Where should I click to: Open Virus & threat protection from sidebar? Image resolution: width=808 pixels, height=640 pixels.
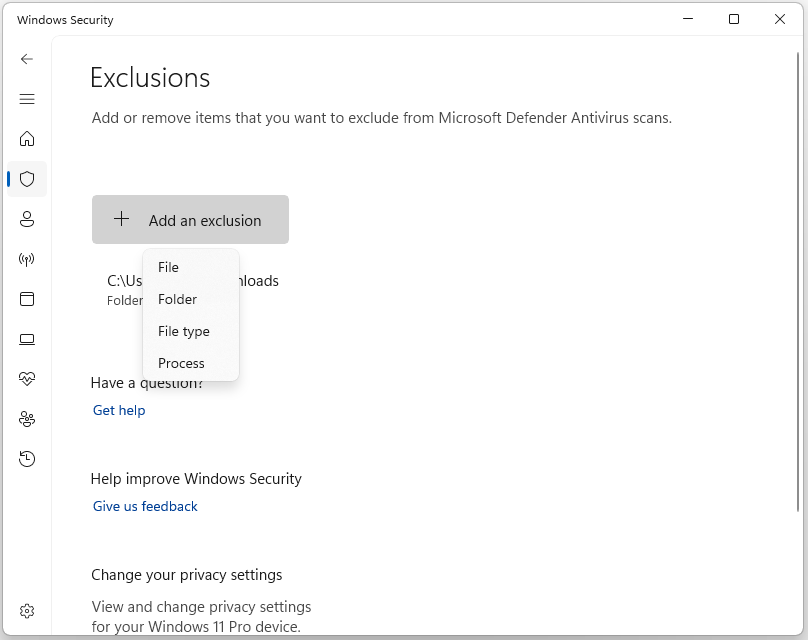[27, 179]
